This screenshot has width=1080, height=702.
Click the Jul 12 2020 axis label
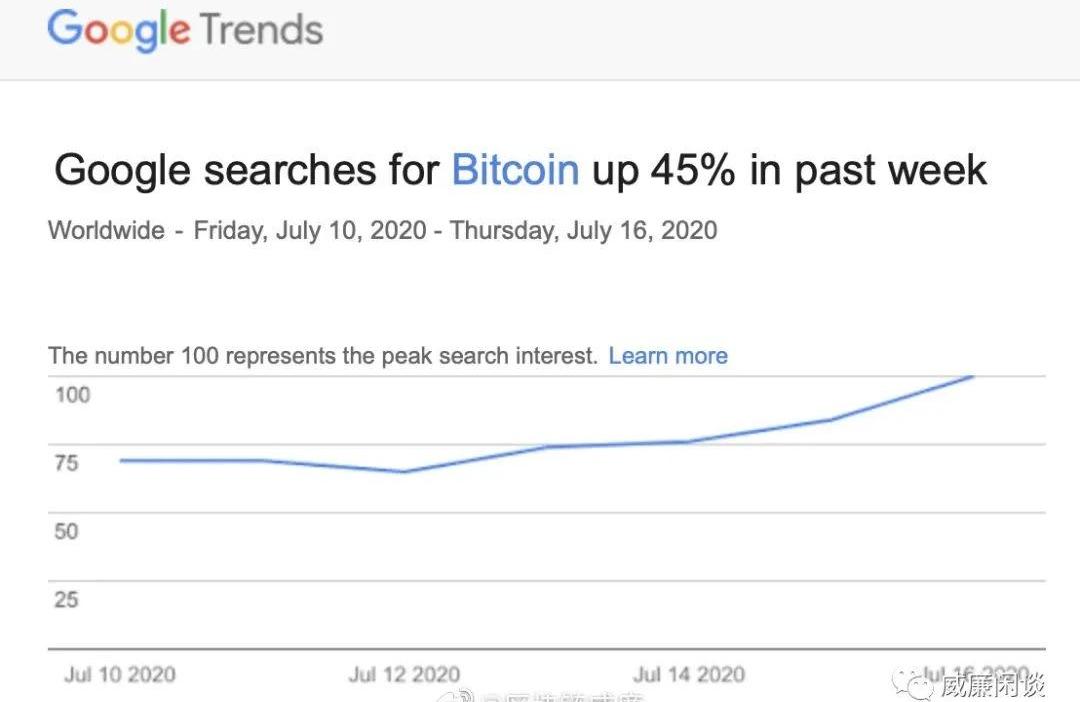point(404,674)
